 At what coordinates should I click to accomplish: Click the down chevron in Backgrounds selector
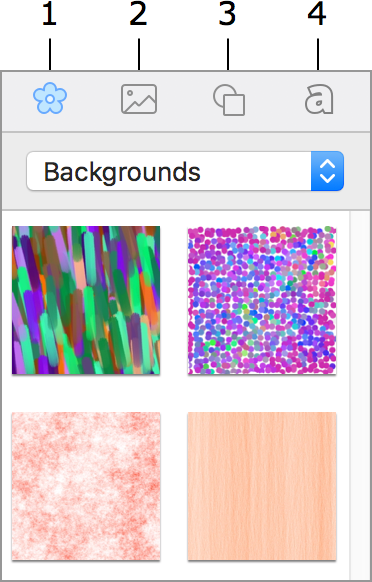[x=327, y=179]
